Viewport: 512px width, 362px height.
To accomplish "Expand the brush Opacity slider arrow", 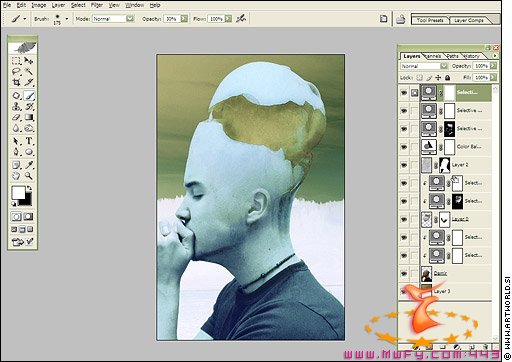I will pos(184,19).
